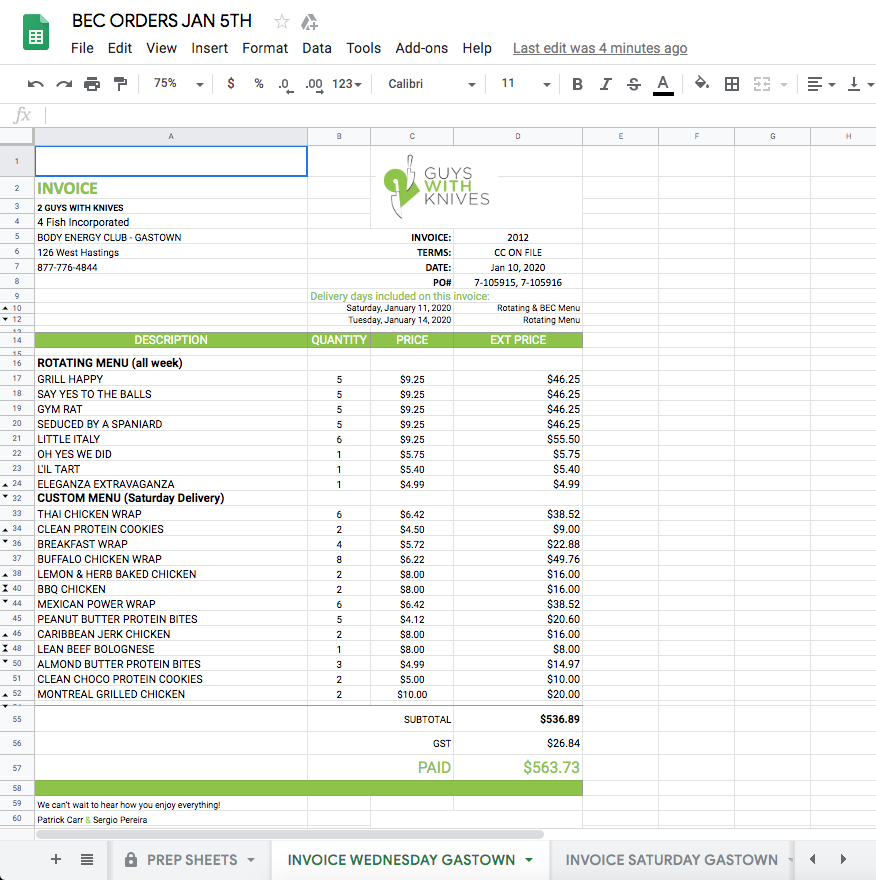Image resolution: width=876 pixels, height=880 pixels.
Task: Switch to INVOICE SATURDAY GASTOWN tab
Action: pos(671,860)
